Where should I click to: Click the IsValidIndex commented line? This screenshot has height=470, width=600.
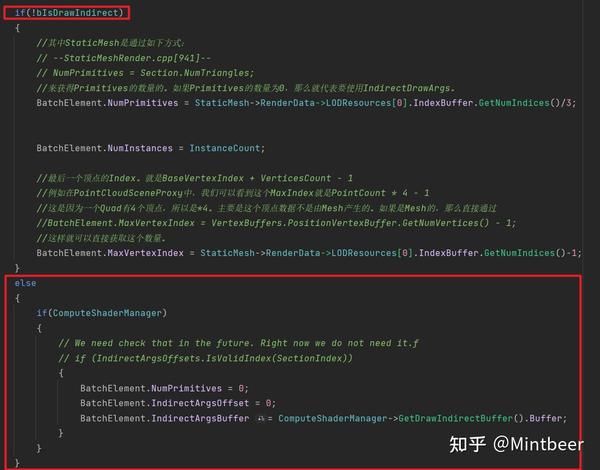205,358
